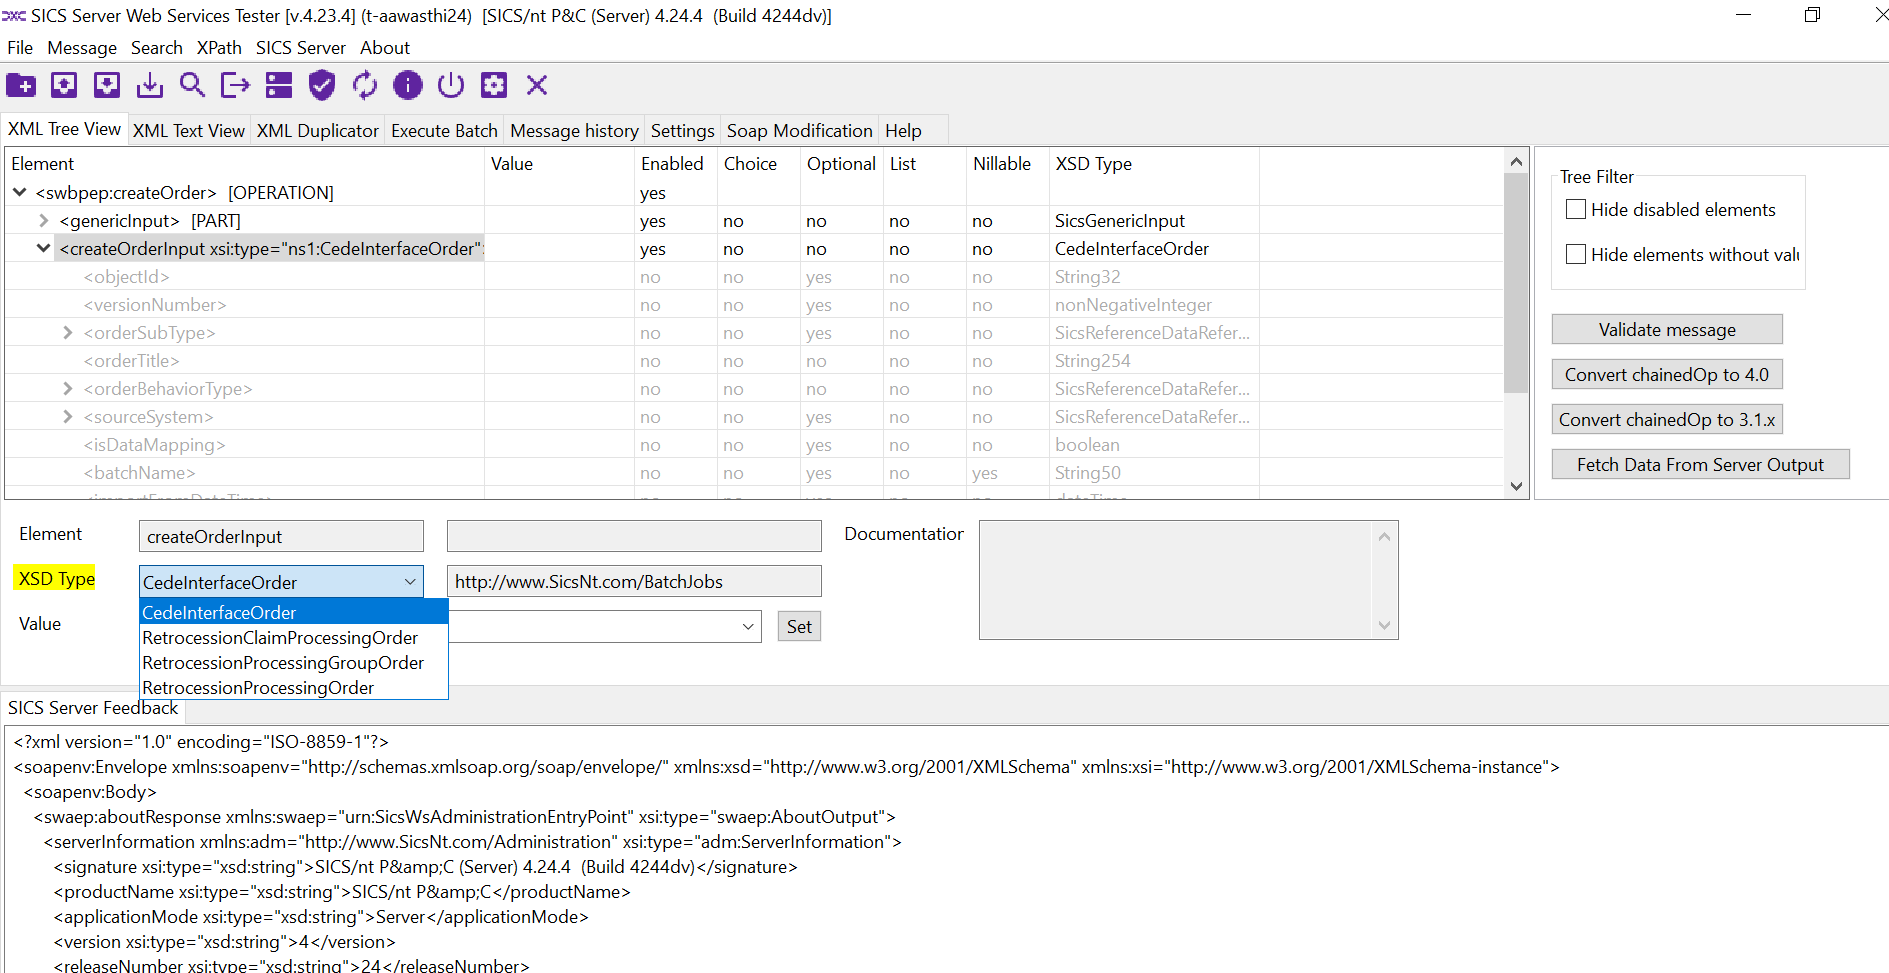The height and width of the screenshot is (973, 1889).
Task: Open the Value combo box dropdown
Action: (747, 627)
